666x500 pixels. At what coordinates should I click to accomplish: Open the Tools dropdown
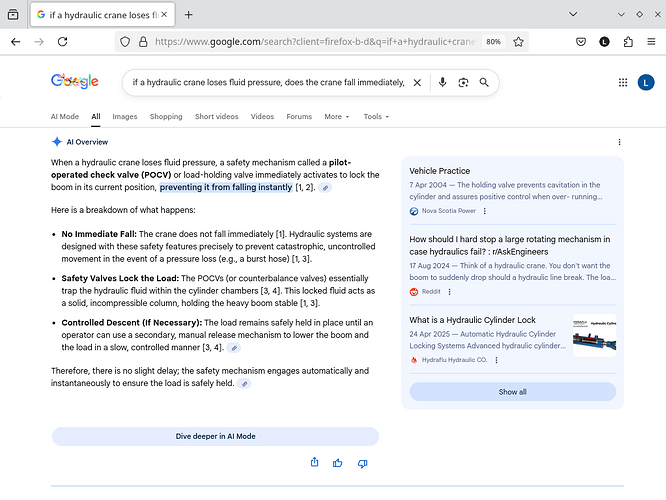[x=376, y=117]
